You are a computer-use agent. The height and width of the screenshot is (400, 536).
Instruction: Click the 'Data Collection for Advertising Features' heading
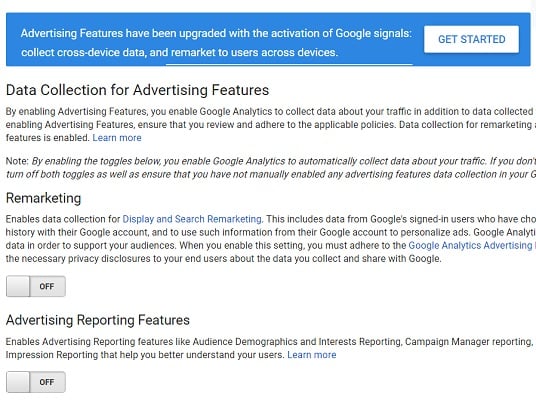[x=137, y=90]
